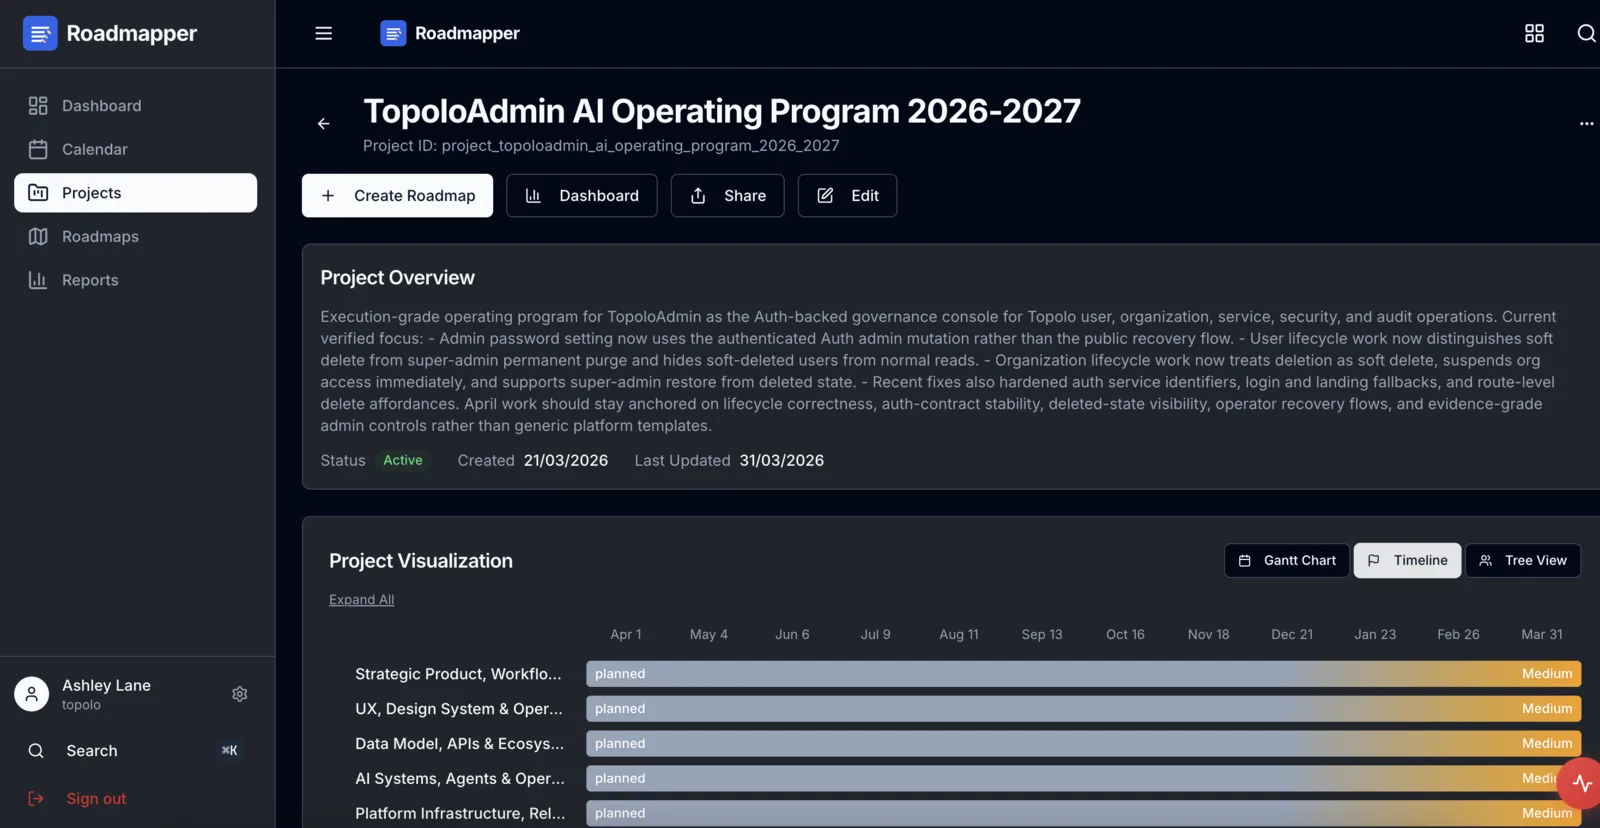Expand all rows via Expand All link
Screen dimensions: 1600x828
point(361,600)
